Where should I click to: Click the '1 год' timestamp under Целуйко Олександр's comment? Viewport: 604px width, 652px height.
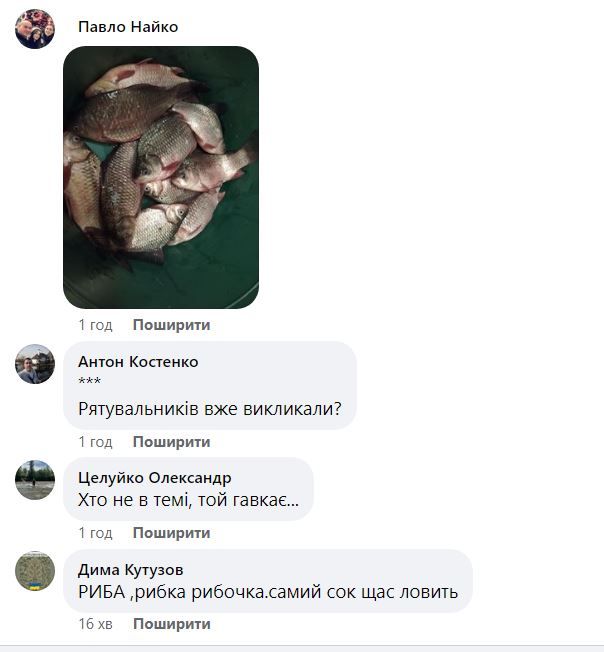coord(96,533)
